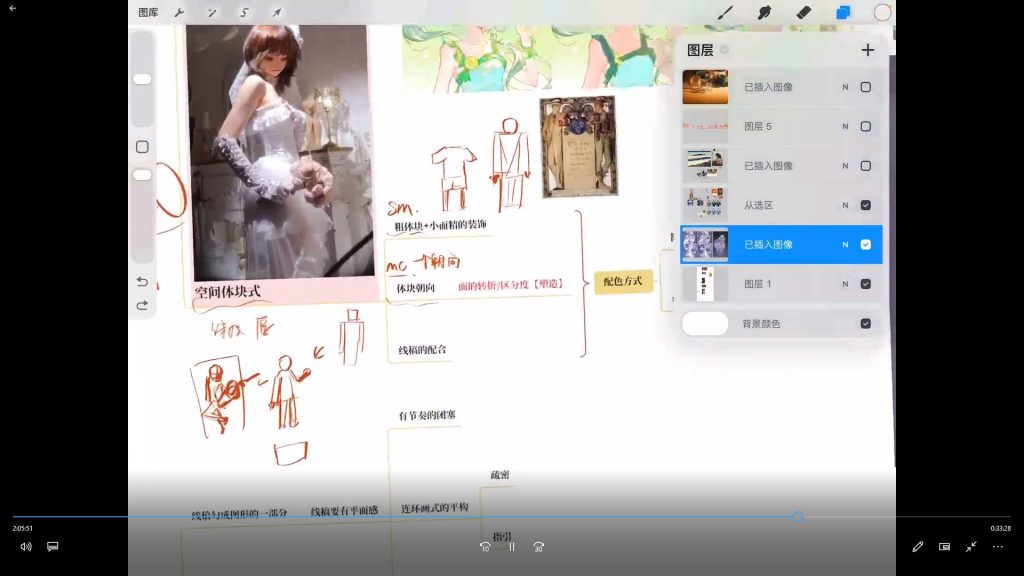Click the remaining time 0:33:28
This screenshot has width=1024, height=576.
[x=1000, y=528]
